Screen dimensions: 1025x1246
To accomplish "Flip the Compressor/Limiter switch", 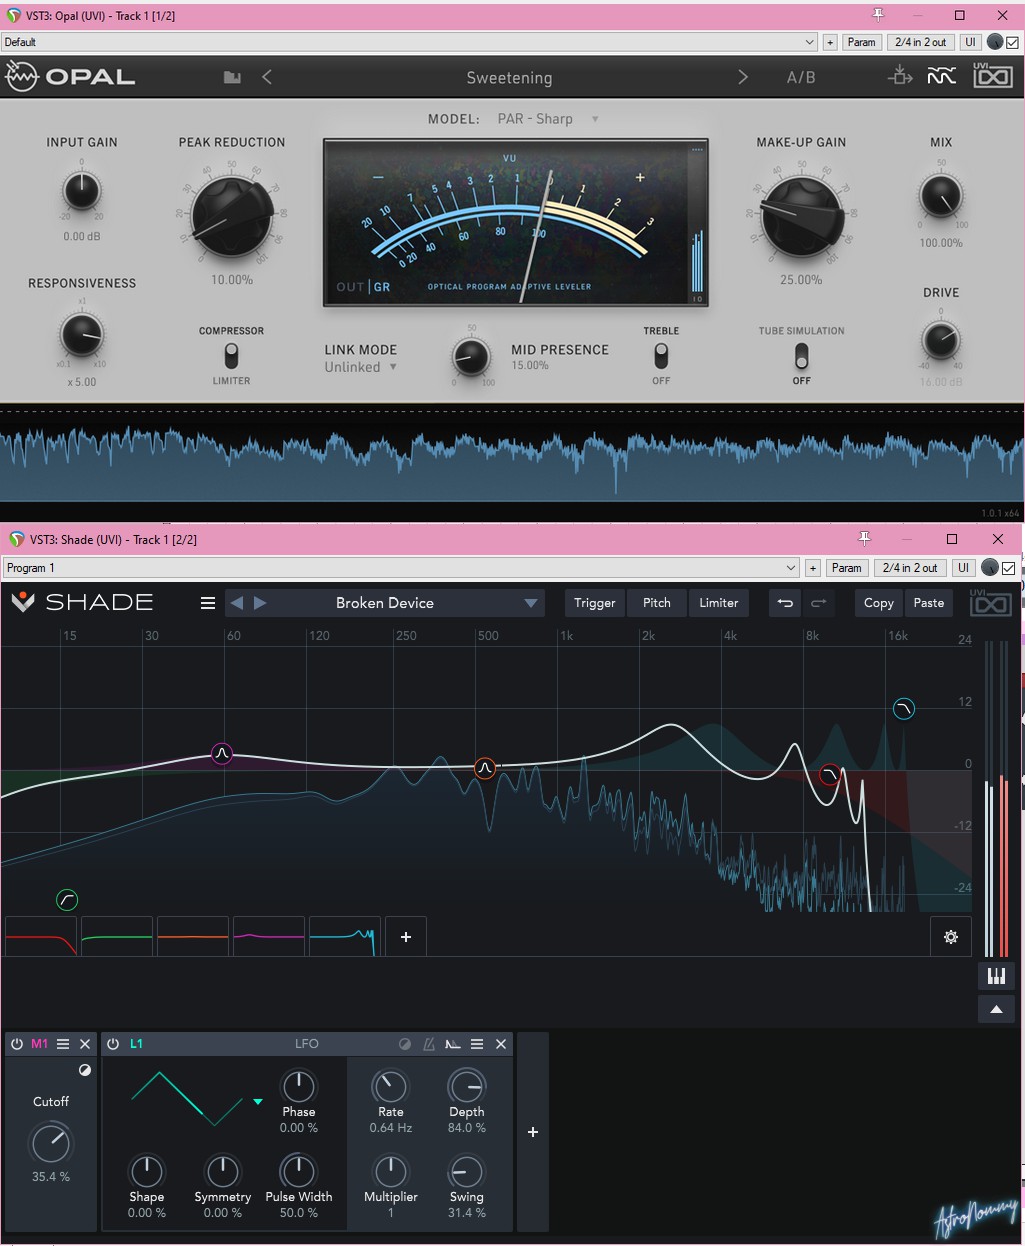I will pos(231,356).
